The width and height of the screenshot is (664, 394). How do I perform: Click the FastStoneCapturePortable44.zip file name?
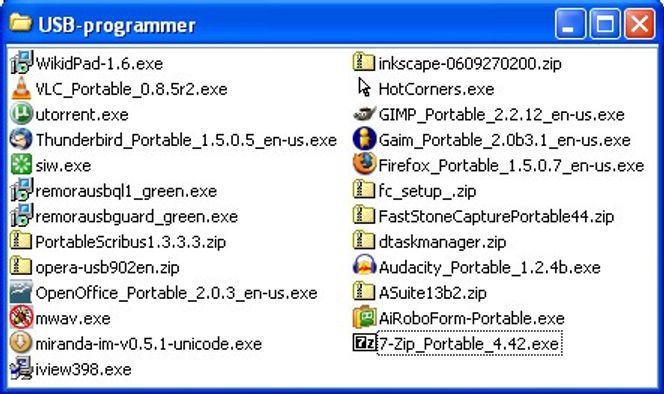click(x=496, y=216)
